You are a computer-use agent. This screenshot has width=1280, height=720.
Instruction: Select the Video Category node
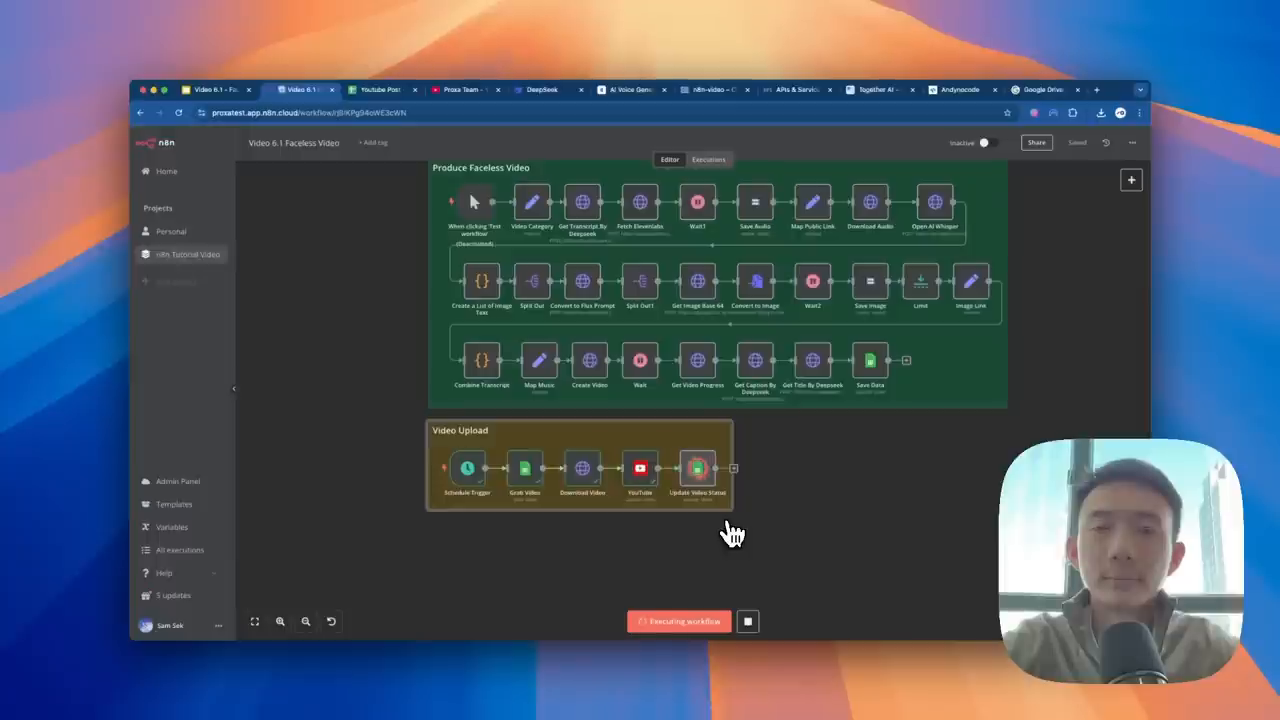[532, 202]
